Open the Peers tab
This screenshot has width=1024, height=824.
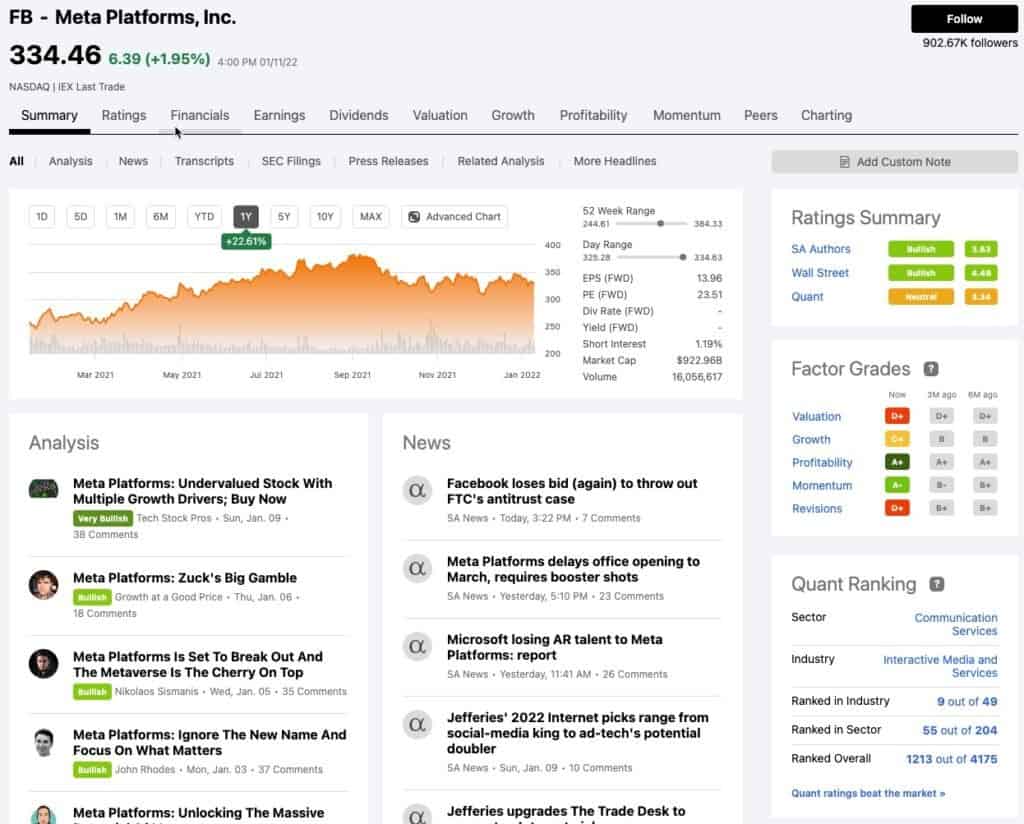pyautogui.click(x=761, y=116)
